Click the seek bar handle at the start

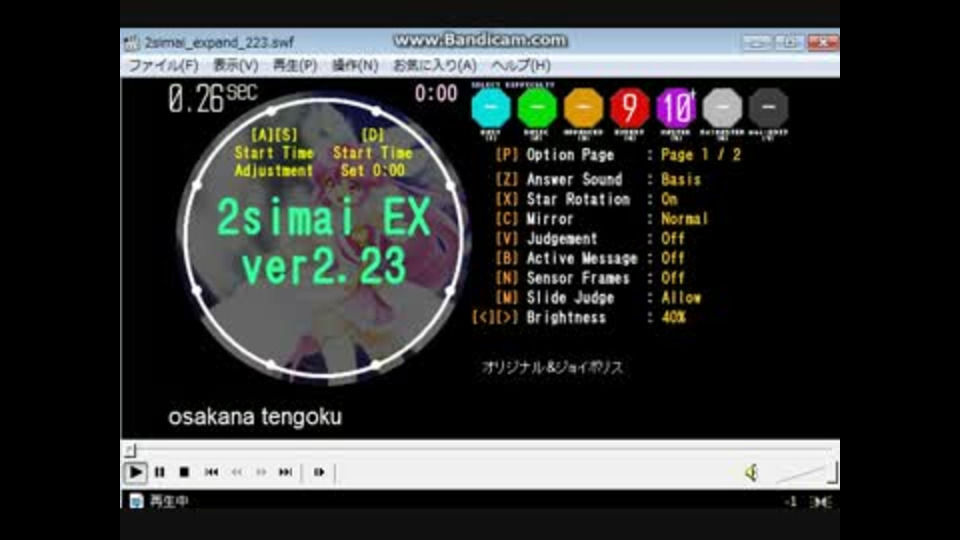tap(130, 451)
